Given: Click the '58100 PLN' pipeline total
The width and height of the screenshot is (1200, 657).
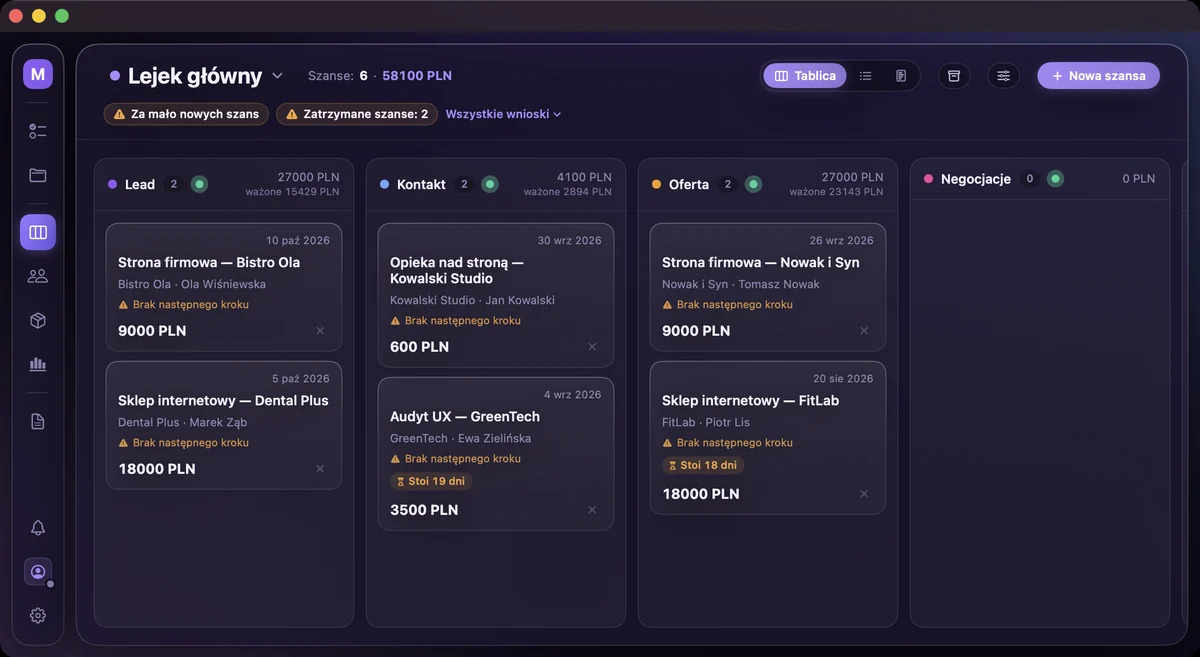Looking at the screenshot, I should pos(417,76).
